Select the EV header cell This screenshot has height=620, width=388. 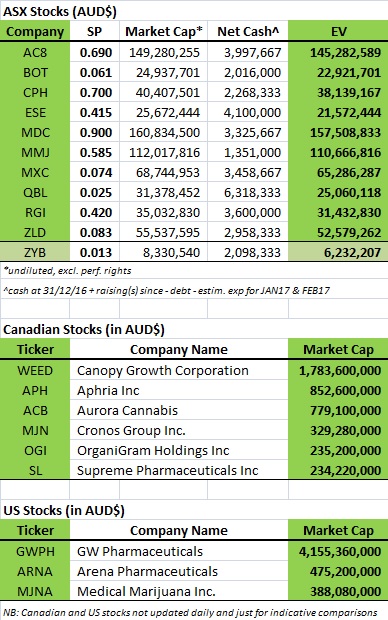click(x=338, y=32)
